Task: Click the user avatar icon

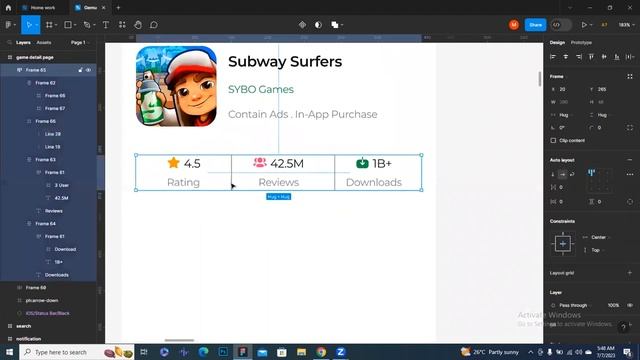Action: point(514,25)
